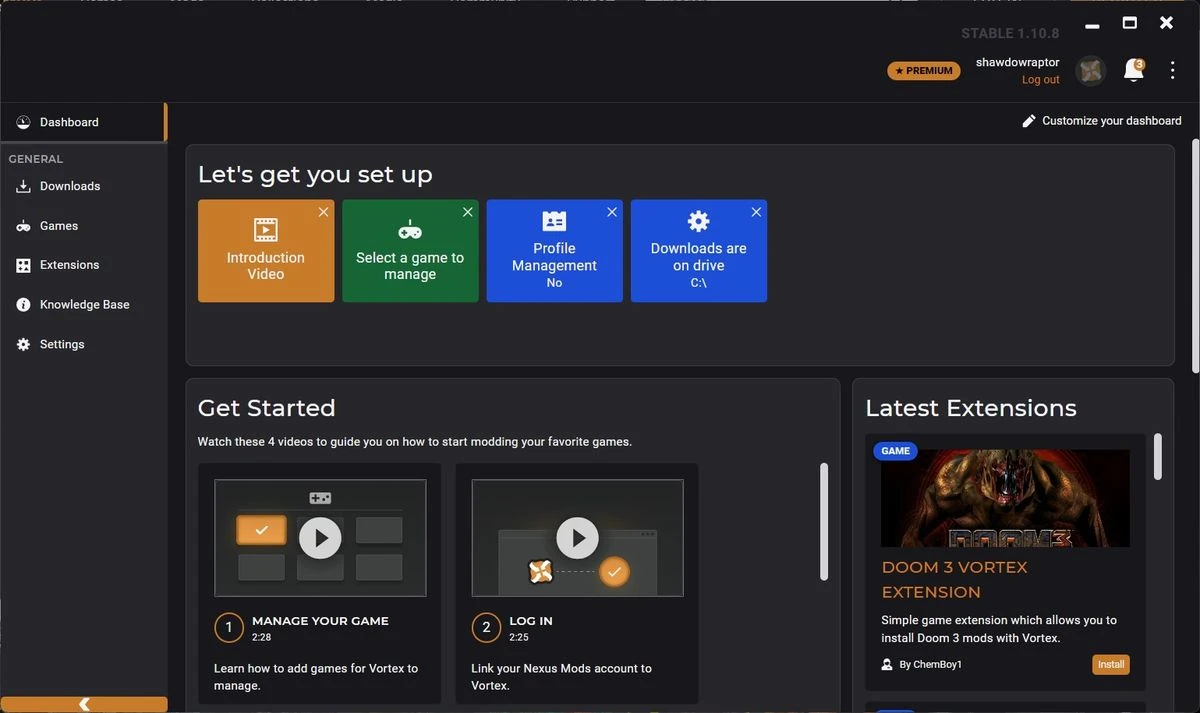
Task: Click the PREMIUM badge
Action: (924, 71)
